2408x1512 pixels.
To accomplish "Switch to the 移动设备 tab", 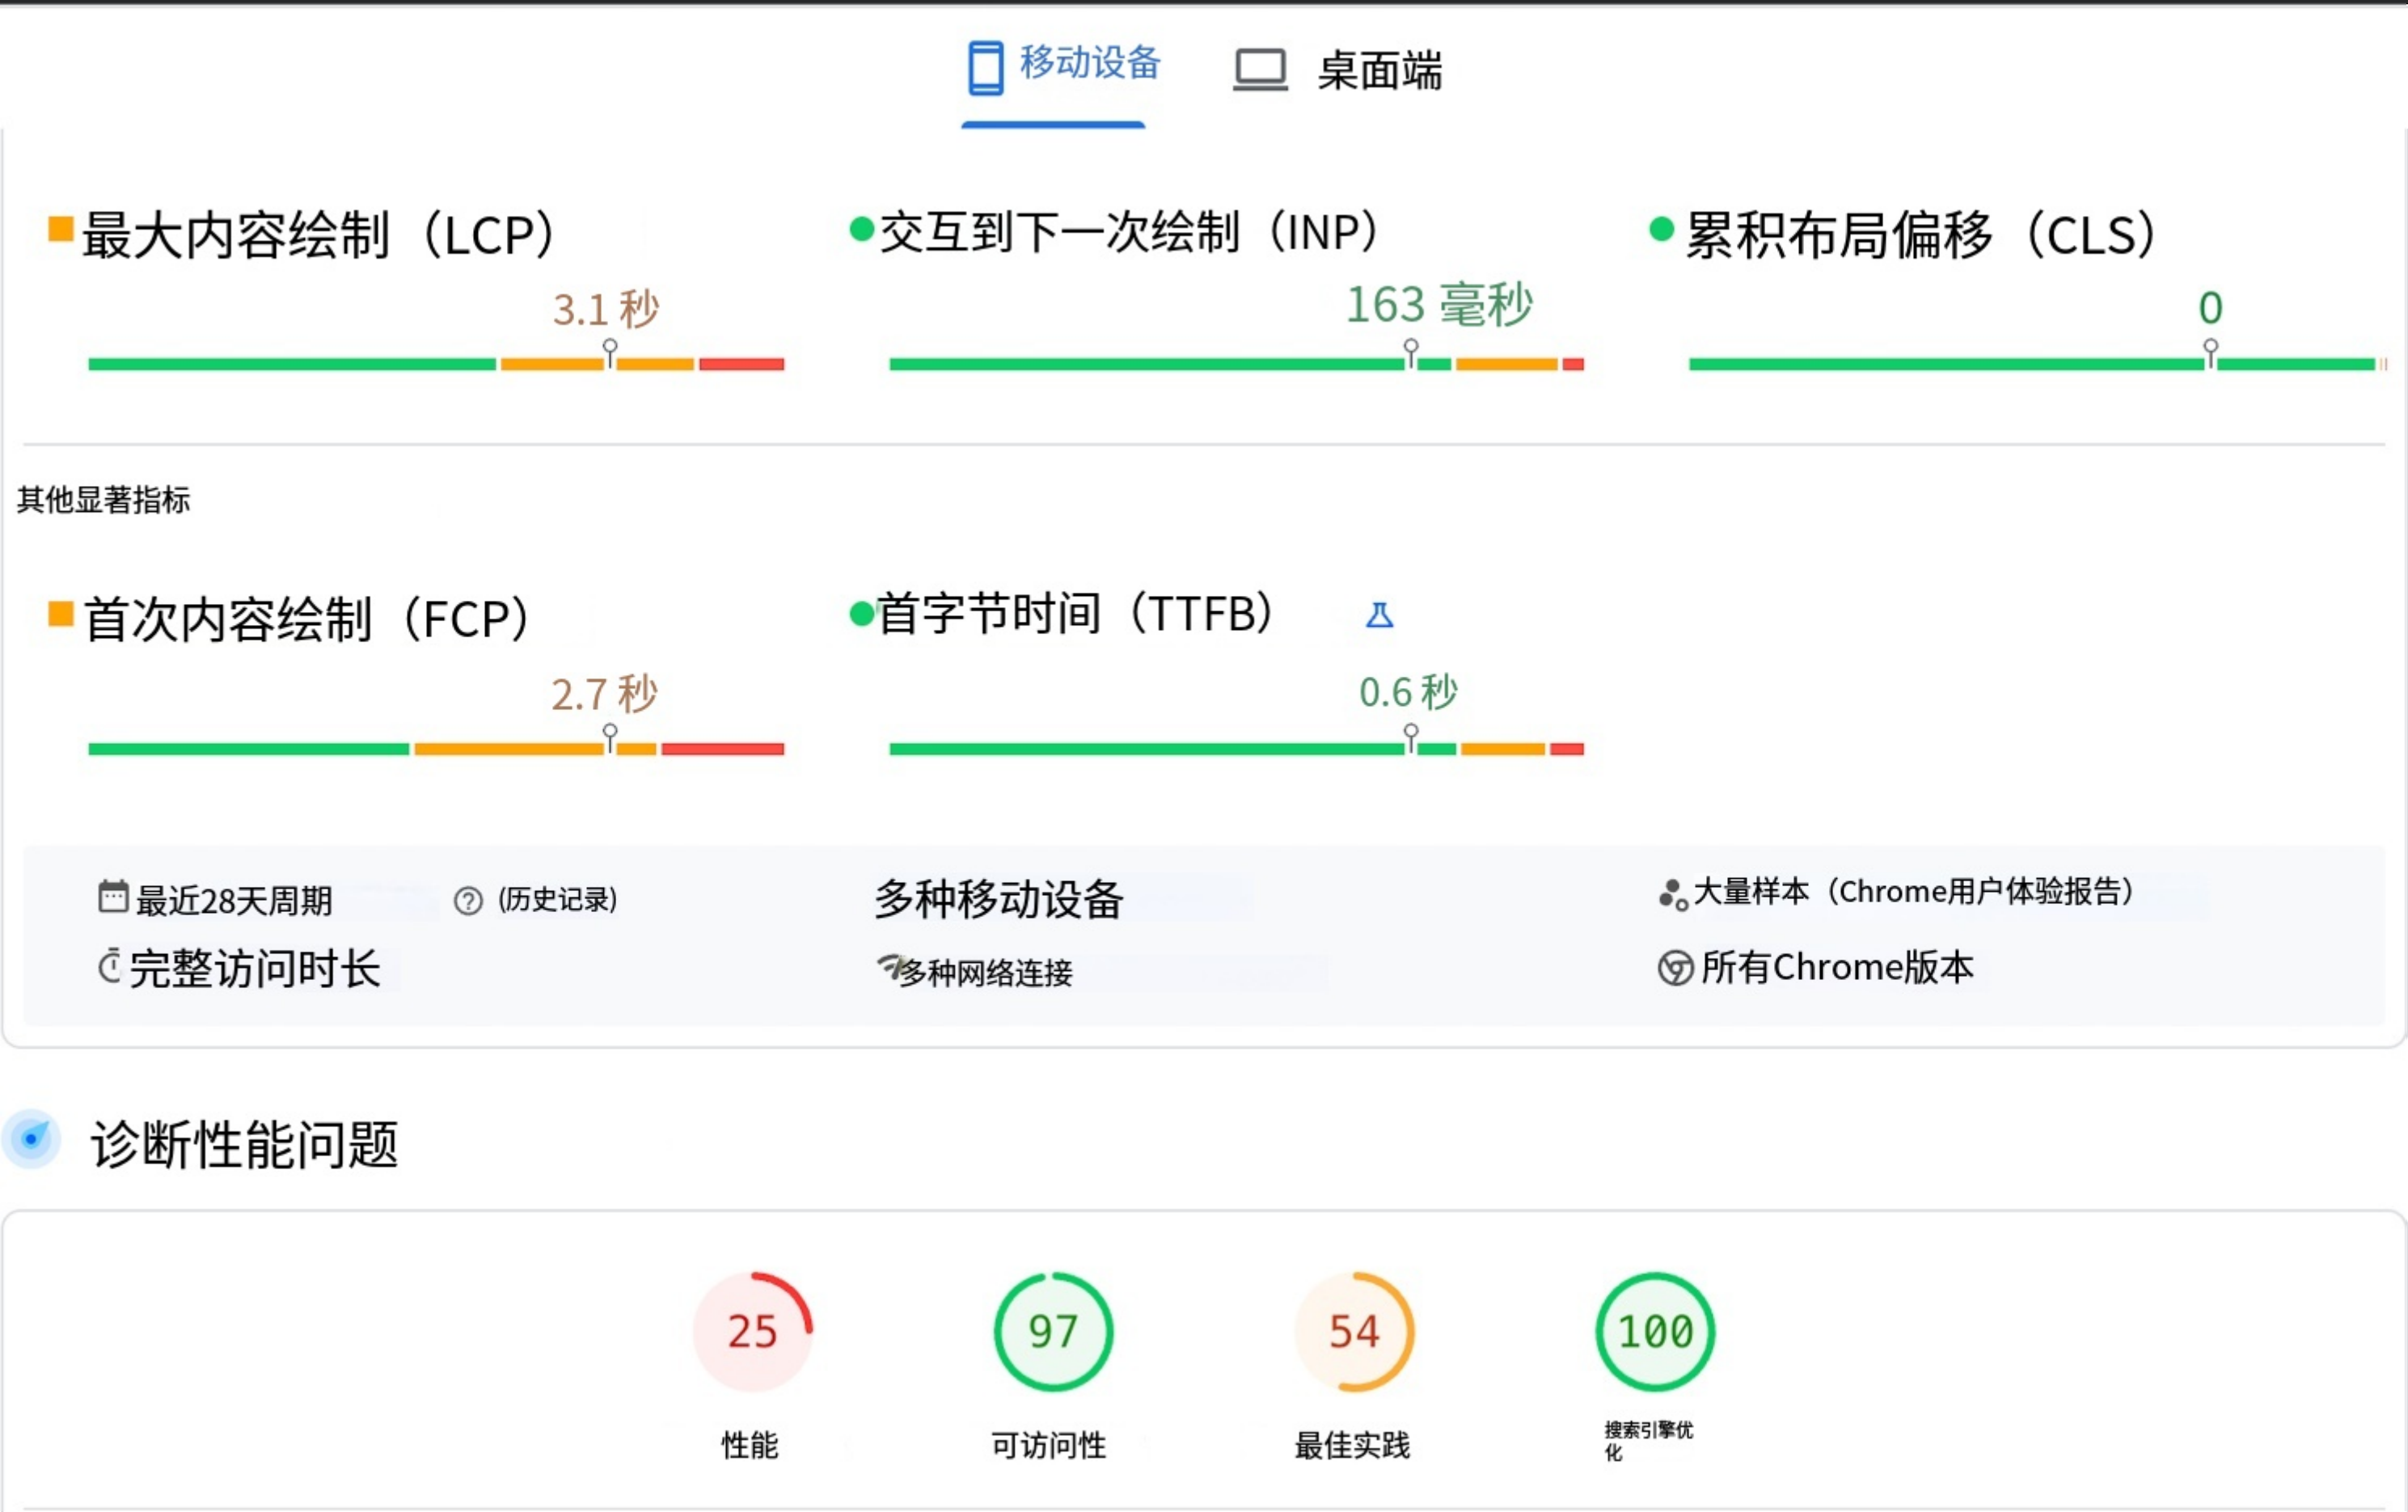I will click(1064, 68).
